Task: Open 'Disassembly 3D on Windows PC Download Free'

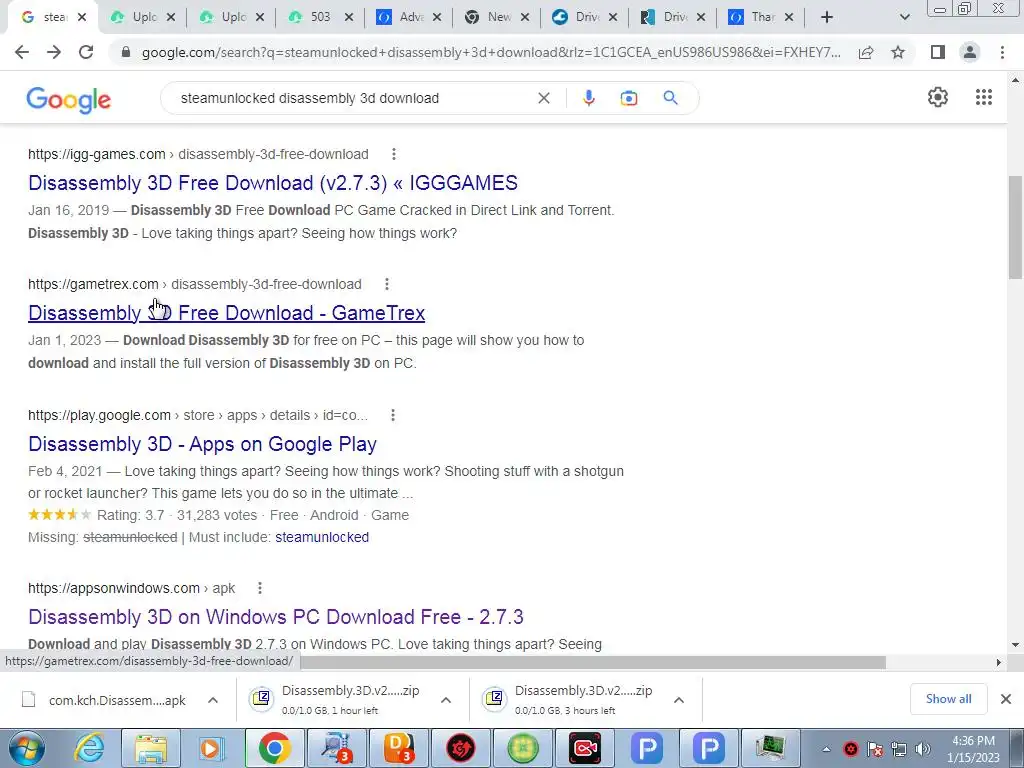Action: pos(276,617)
